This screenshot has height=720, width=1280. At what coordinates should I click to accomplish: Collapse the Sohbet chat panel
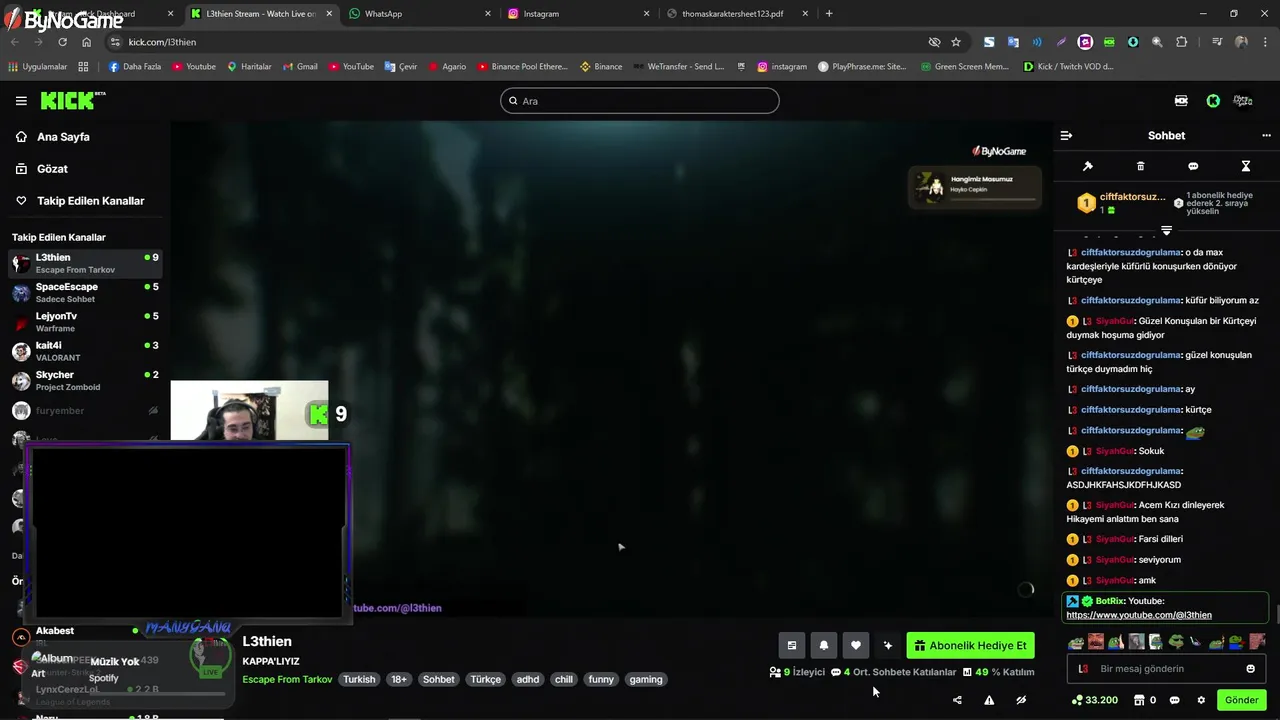point(1066,135)
